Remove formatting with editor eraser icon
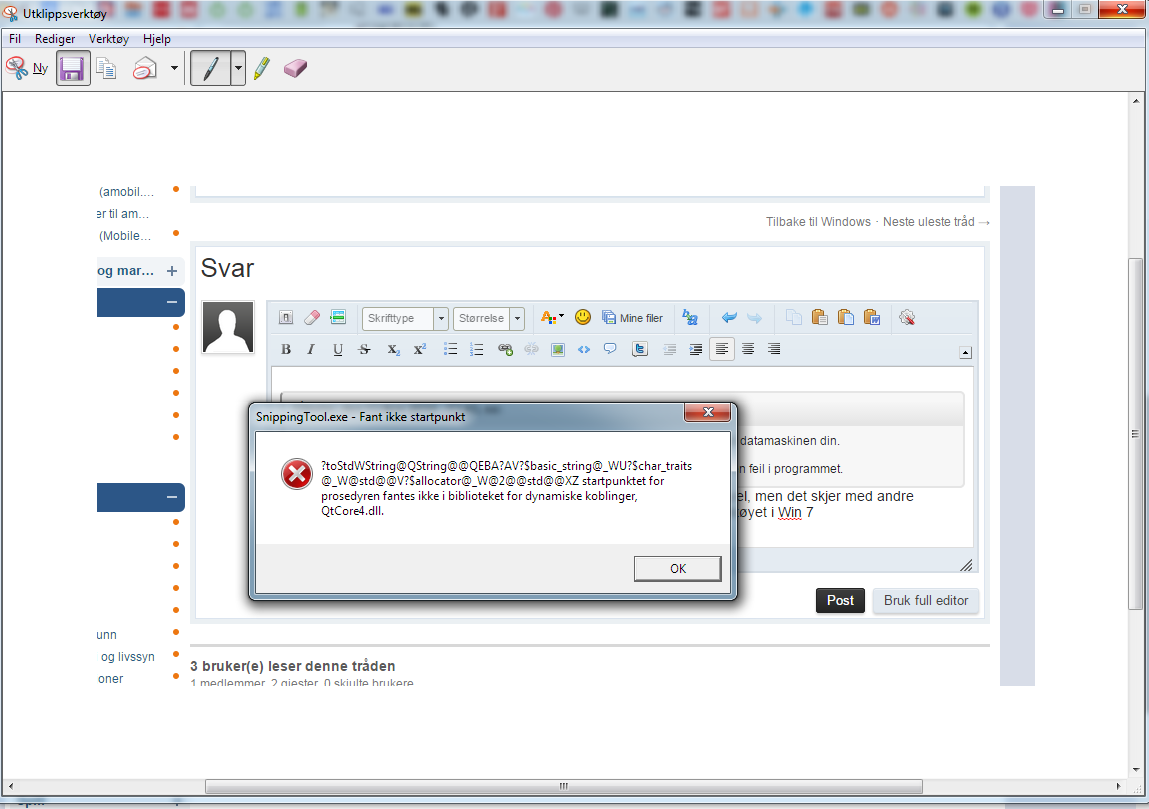The height and width of the screenshot is (809, 1149). coord(311,317)
